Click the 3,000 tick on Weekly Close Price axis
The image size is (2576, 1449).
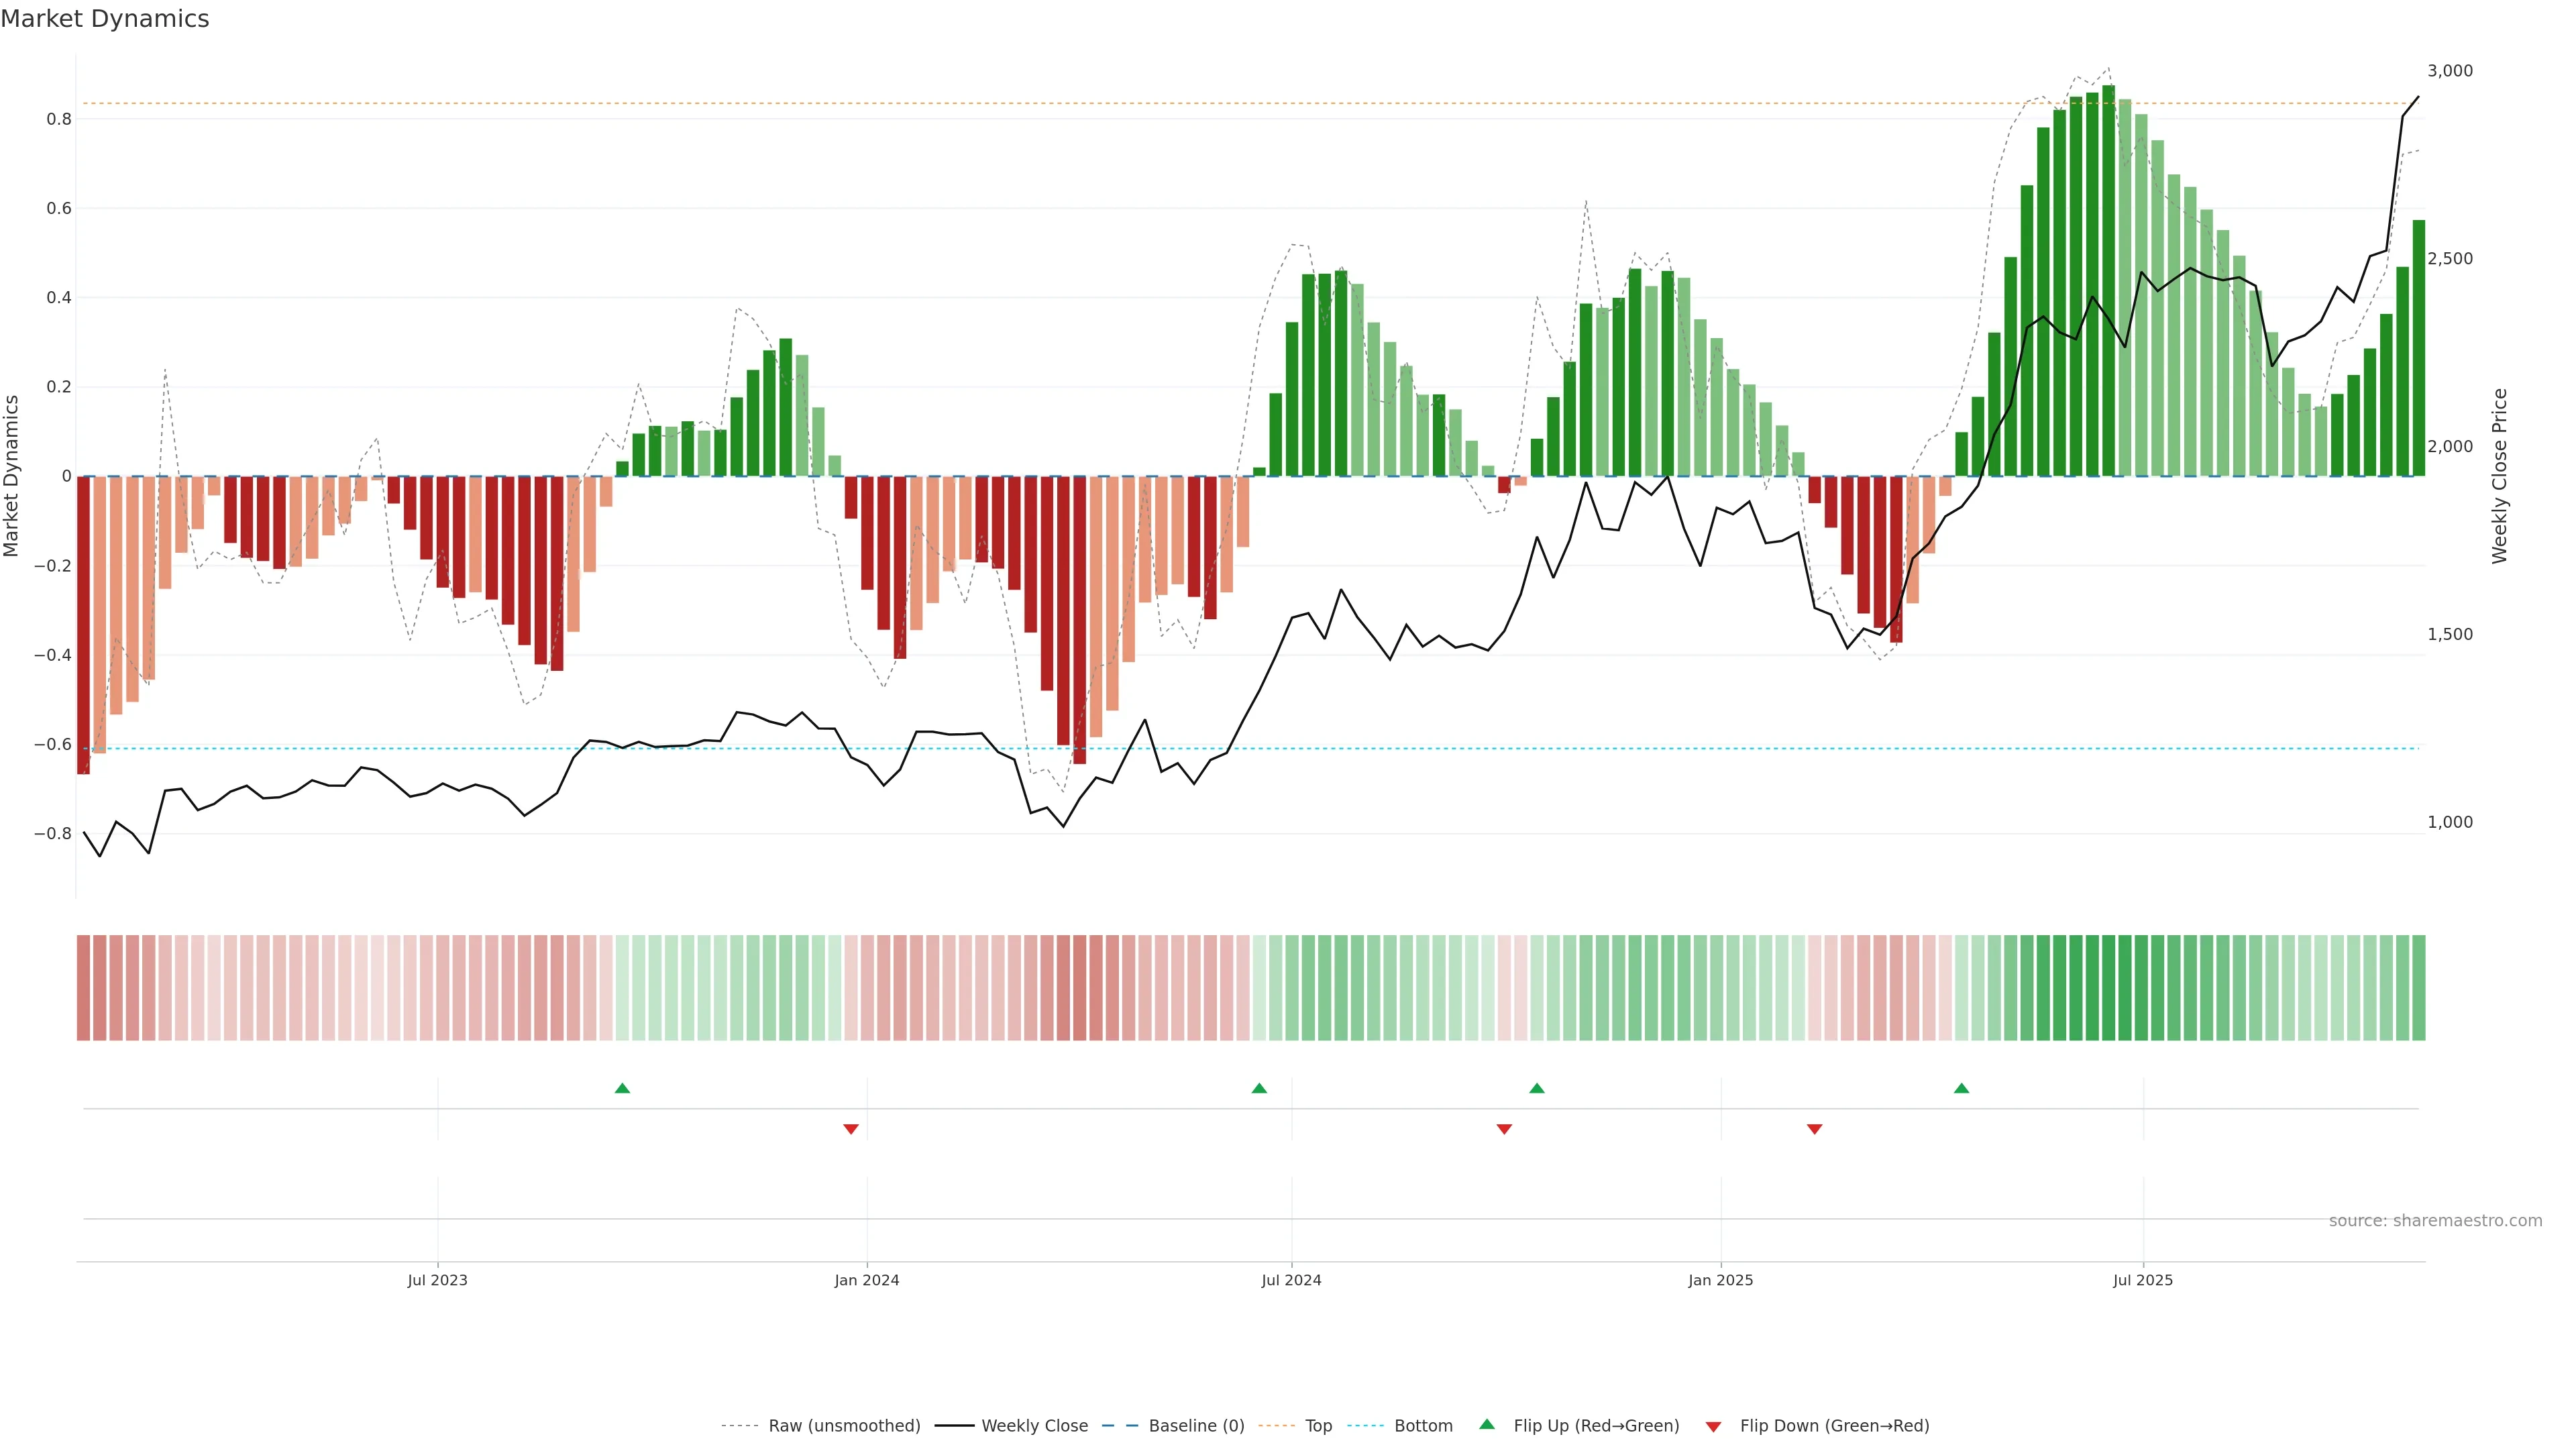(2449, 71)
